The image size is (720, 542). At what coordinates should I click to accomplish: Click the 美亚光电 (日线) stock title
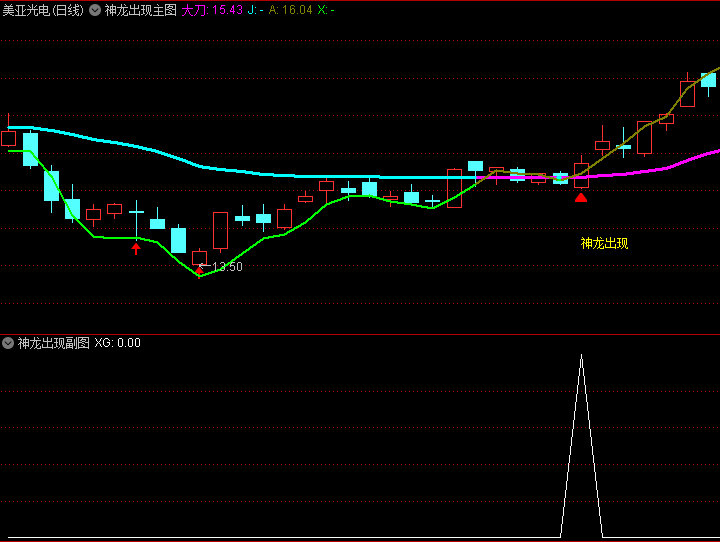pos(43,10)
